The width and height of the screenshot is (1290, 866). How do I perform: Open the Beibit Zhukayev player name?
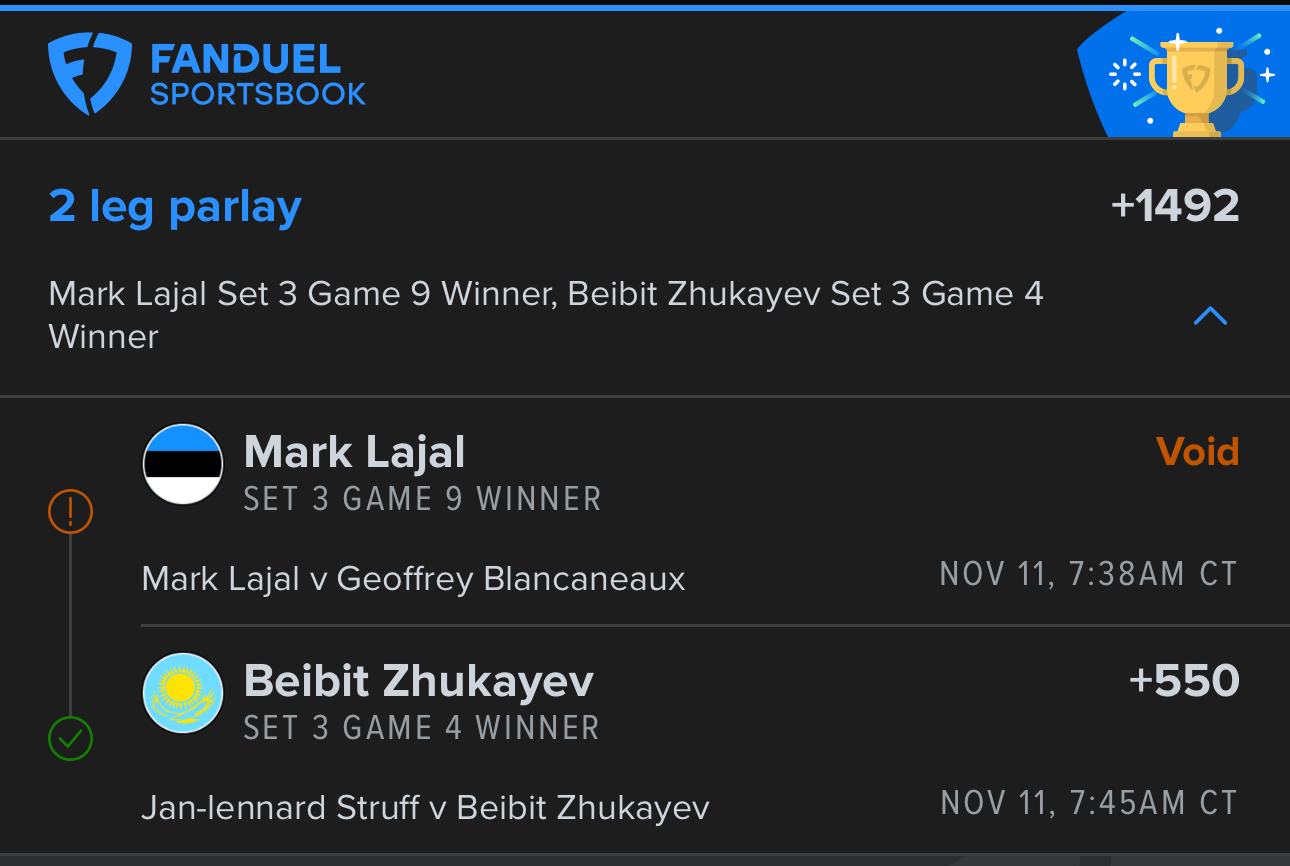point(418,681)
